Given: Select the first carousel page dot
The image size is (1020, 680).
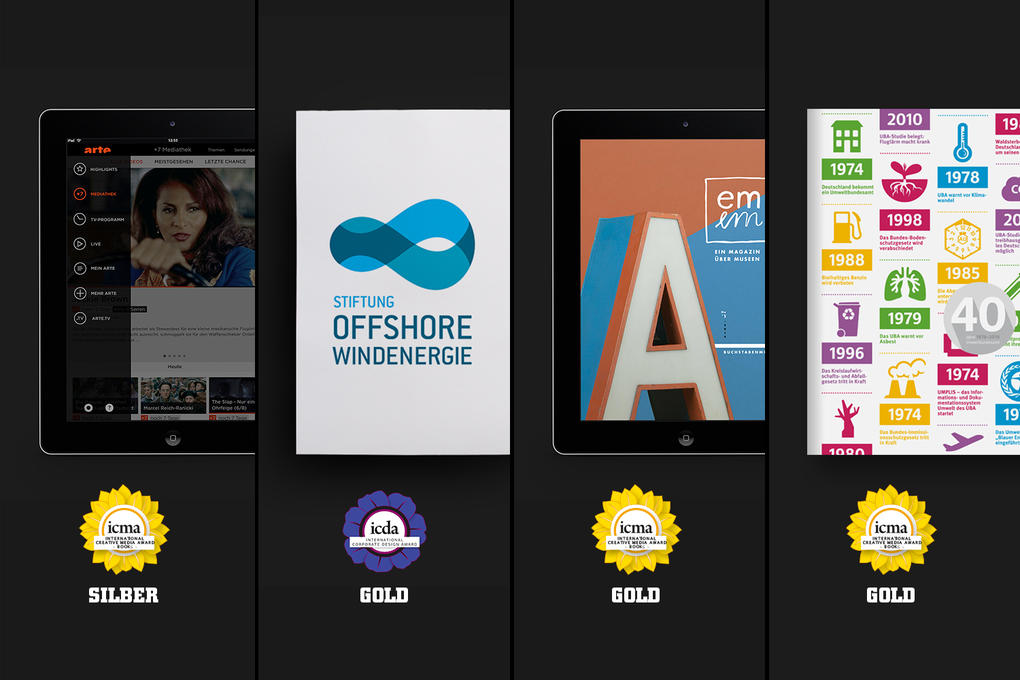Looking at the screenshot, I should click(x=164, y=356).
